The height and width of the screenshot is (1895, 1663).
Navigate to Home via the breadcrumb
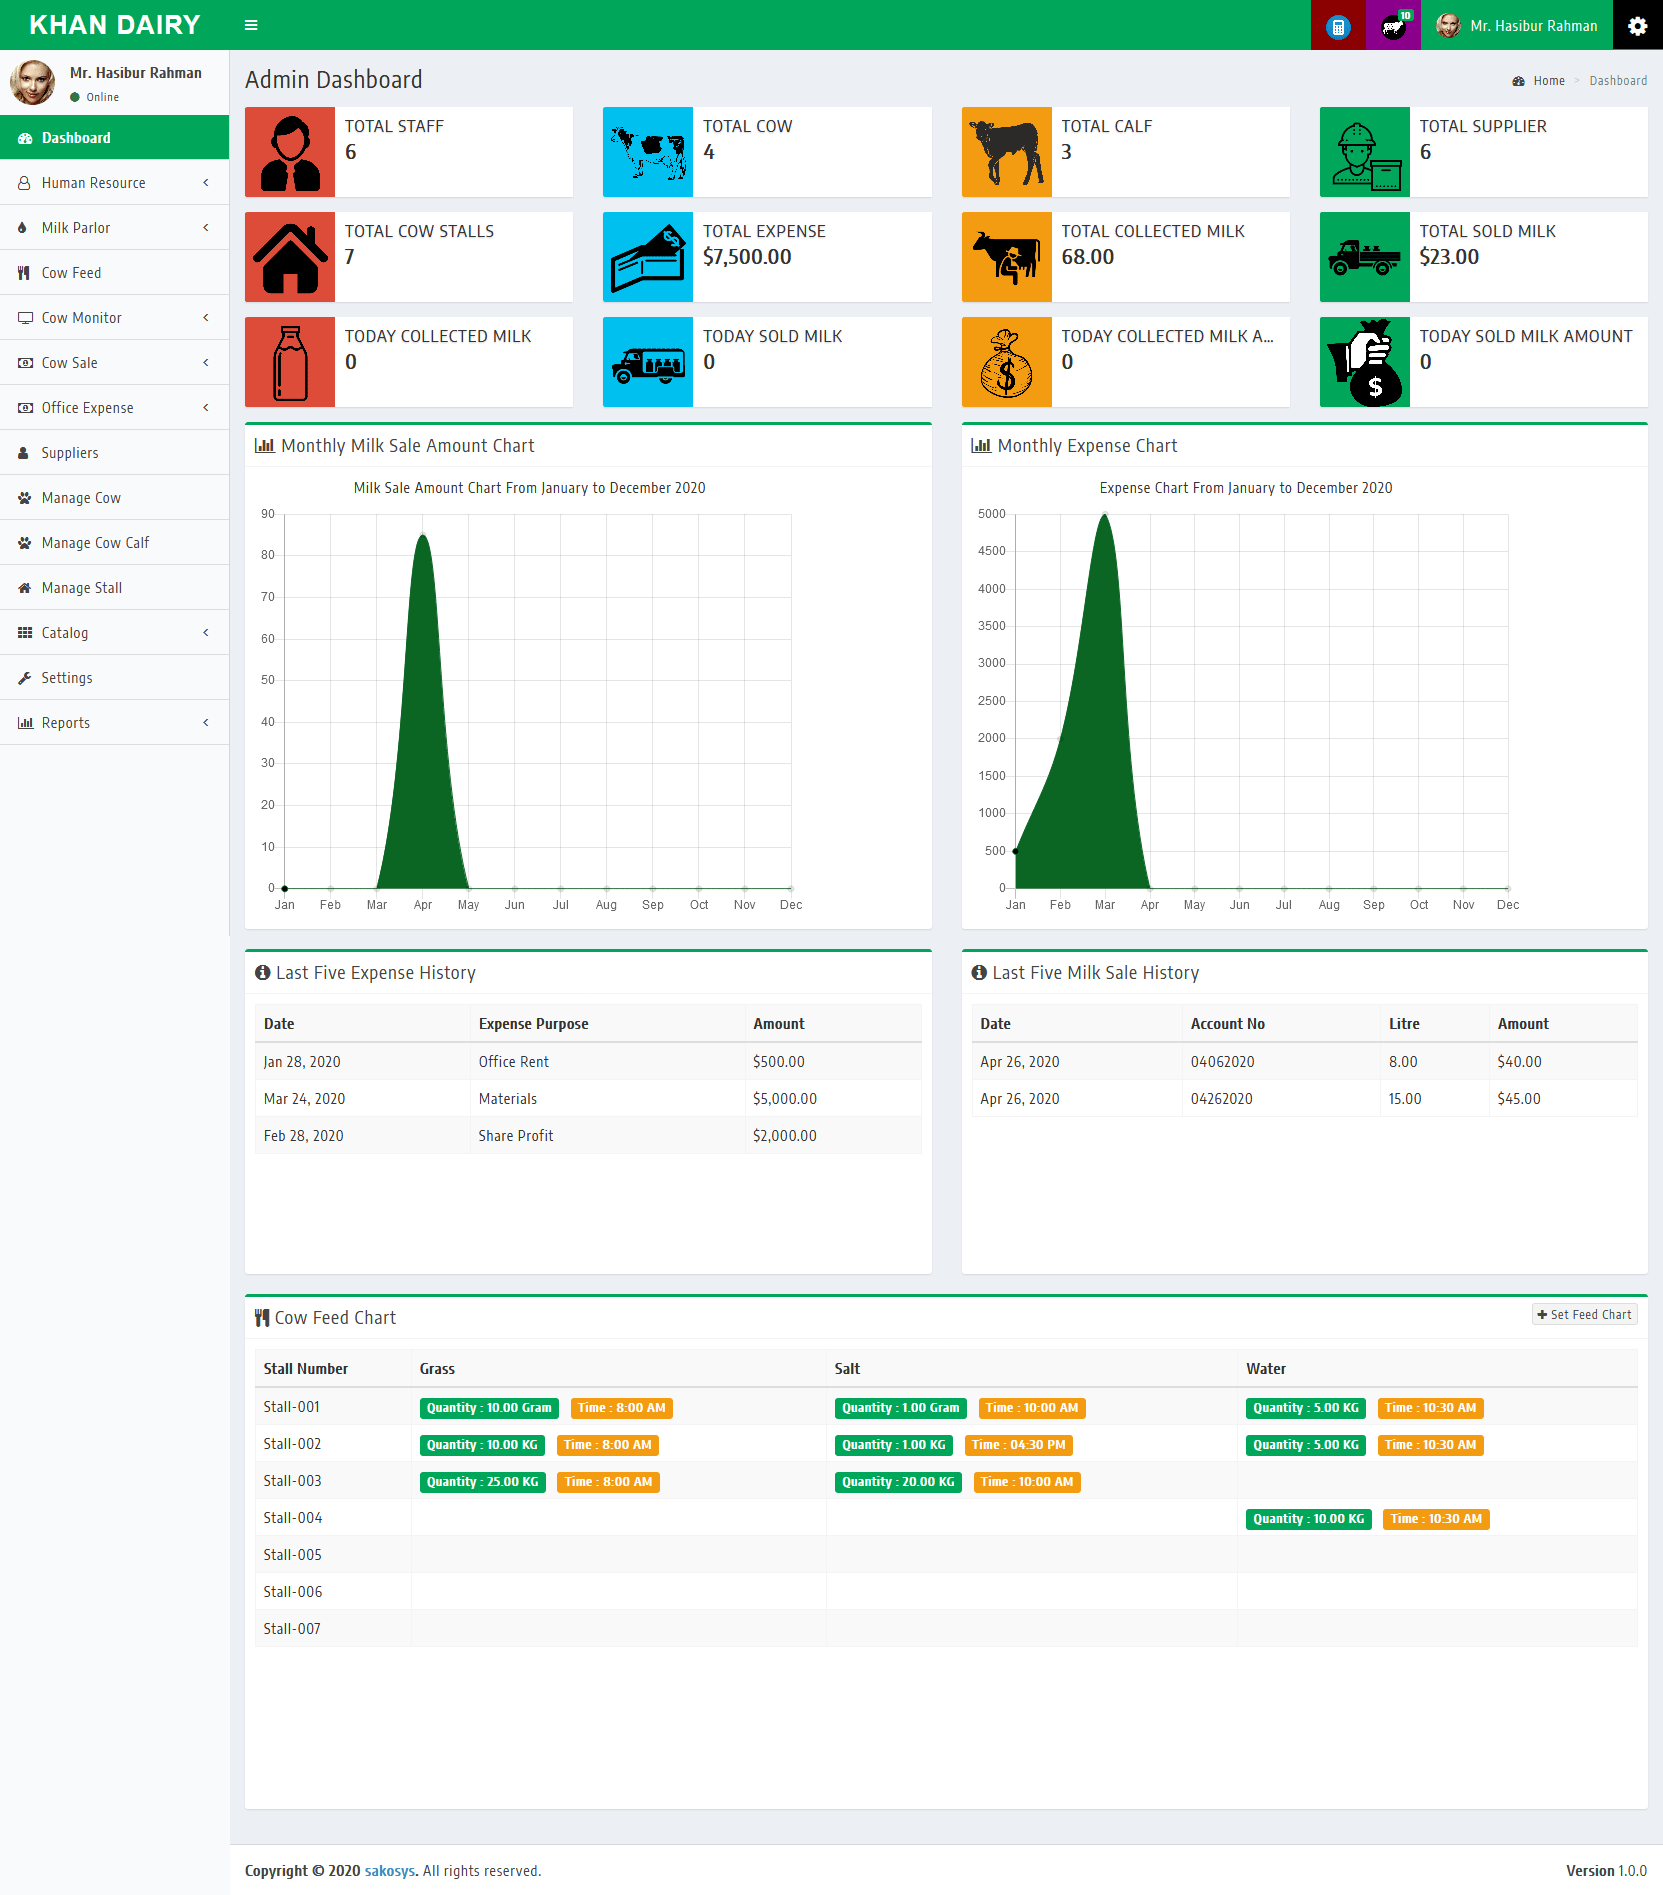click(1549, 80)
